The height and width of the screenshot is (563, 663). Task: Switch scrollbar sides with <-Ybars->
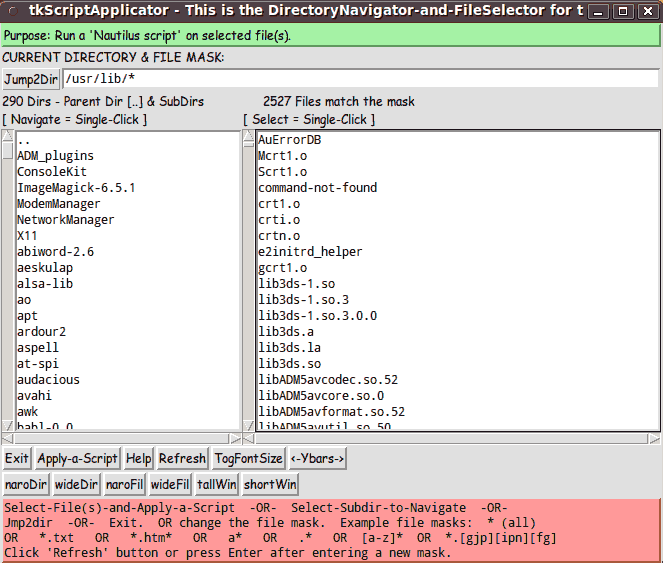coord(318,459)
